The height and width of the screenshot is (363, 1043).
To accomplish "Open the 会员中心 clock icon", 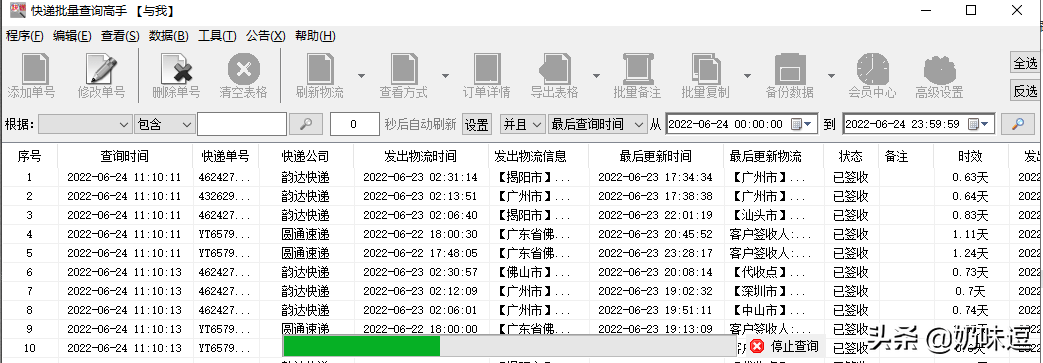I will click(x=872, y=69).
